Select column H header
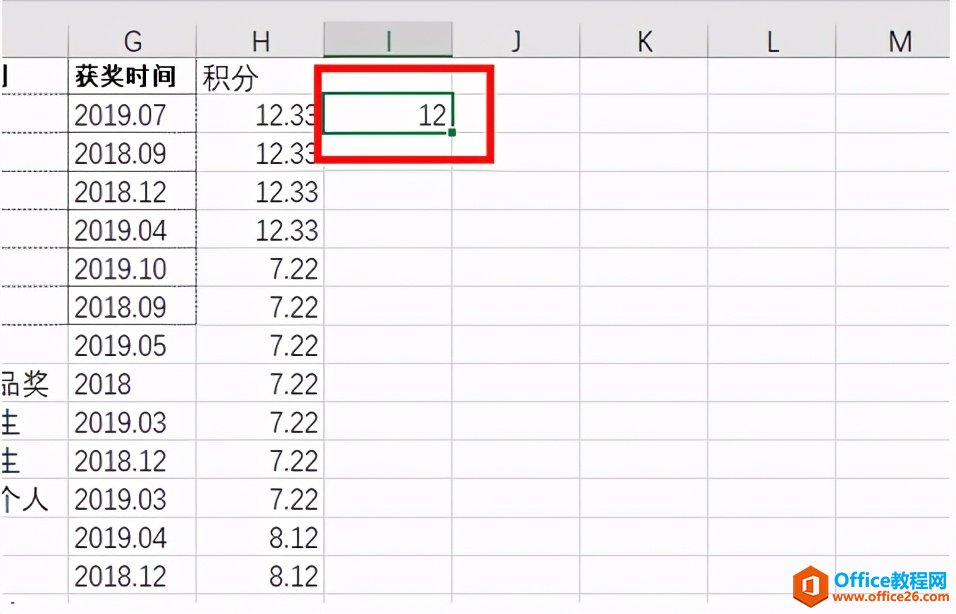Image resolution: width=956 pixels, height=614 pixels. coord(260,41)
